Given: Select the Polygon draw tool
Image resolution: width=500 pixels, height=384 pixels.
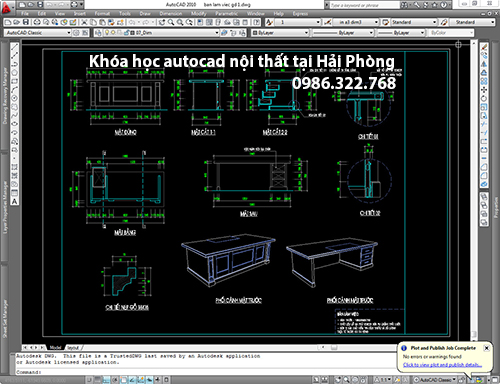Looking at the screenshot, I should [15, 73].
